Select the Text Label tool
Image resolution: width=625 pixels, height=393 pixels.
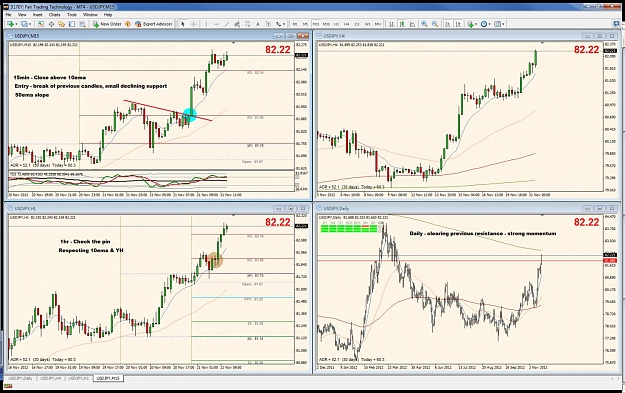(268, 24)
